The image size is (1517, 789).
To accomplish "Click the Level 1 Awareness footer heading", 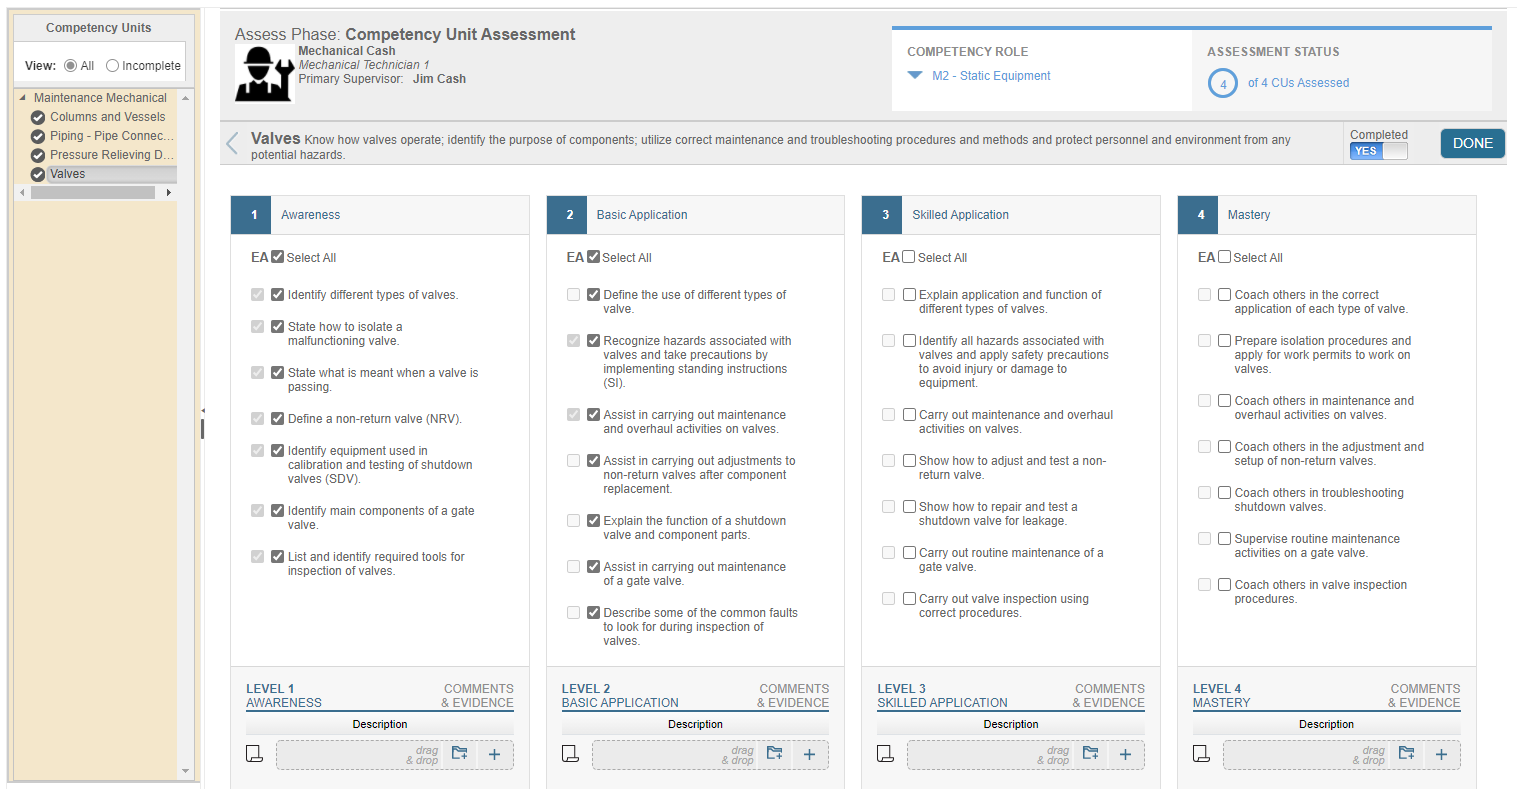I will click(x=284, y=696).
